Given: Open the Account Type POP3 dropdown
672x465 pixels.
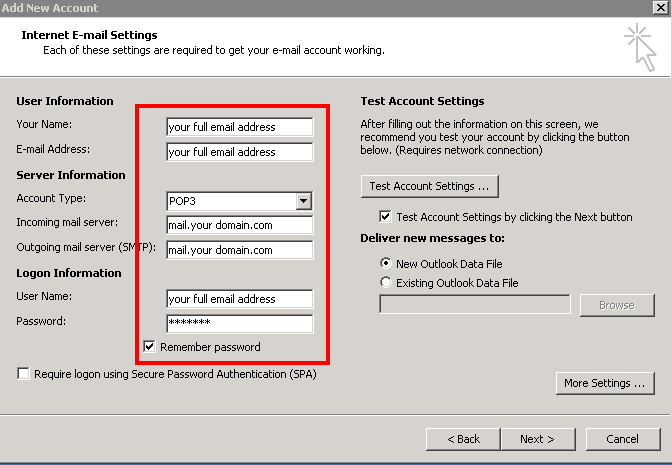Looking at the screenshot, I should pyautogui.click(x=303, y=201).
